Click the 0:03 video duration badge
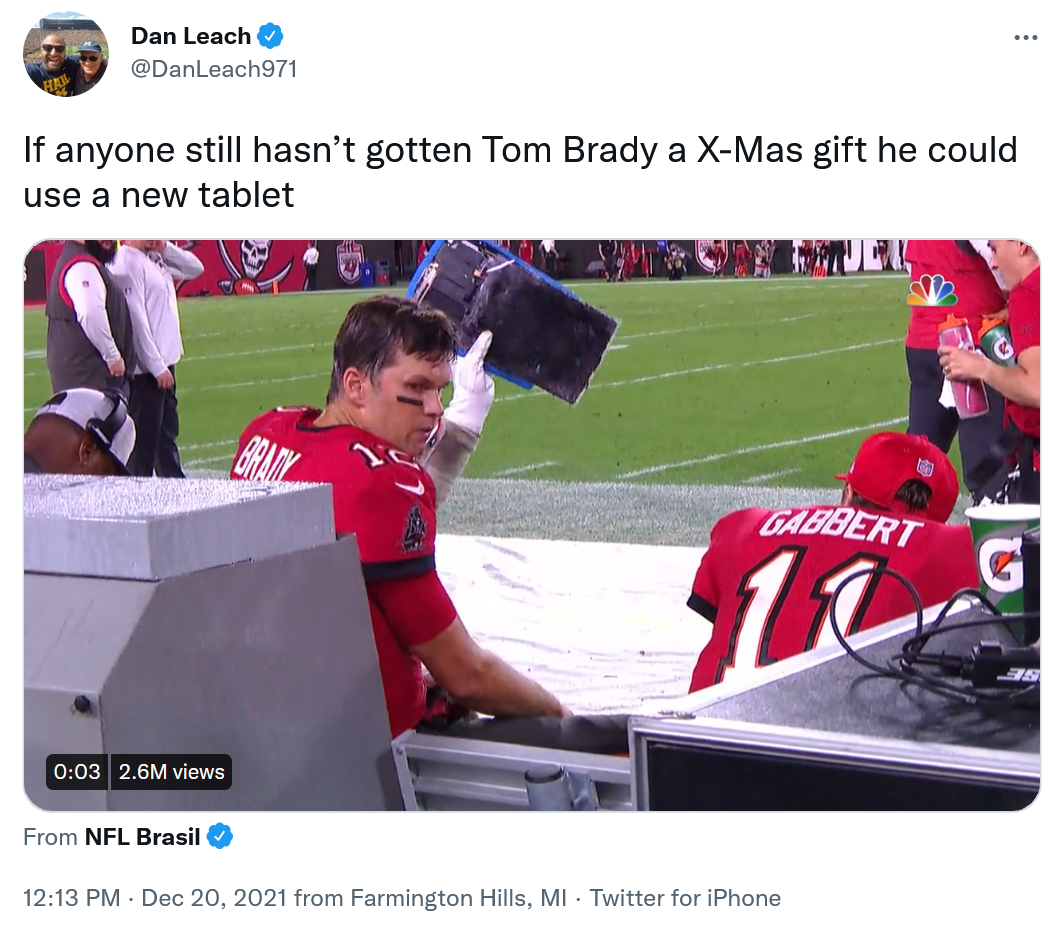This screenshot has width=1057, height=941. click(77, 771)
